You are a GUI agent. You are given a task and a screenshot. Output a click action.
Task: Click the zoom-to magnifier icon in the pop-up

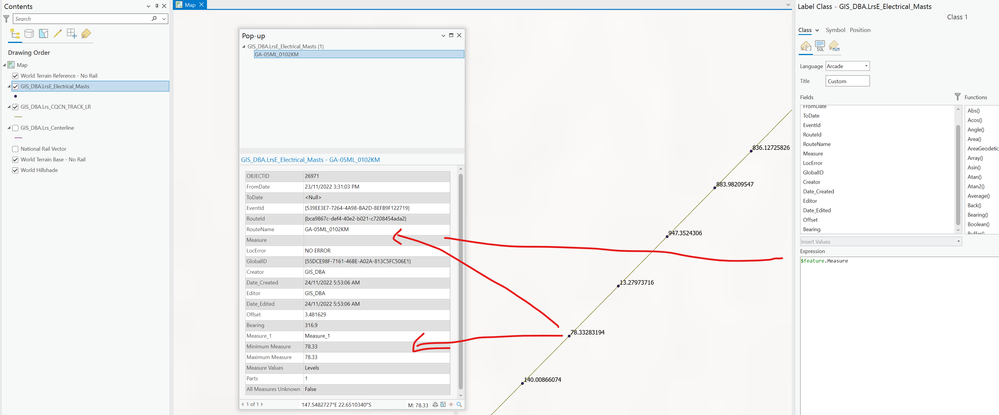459,404
